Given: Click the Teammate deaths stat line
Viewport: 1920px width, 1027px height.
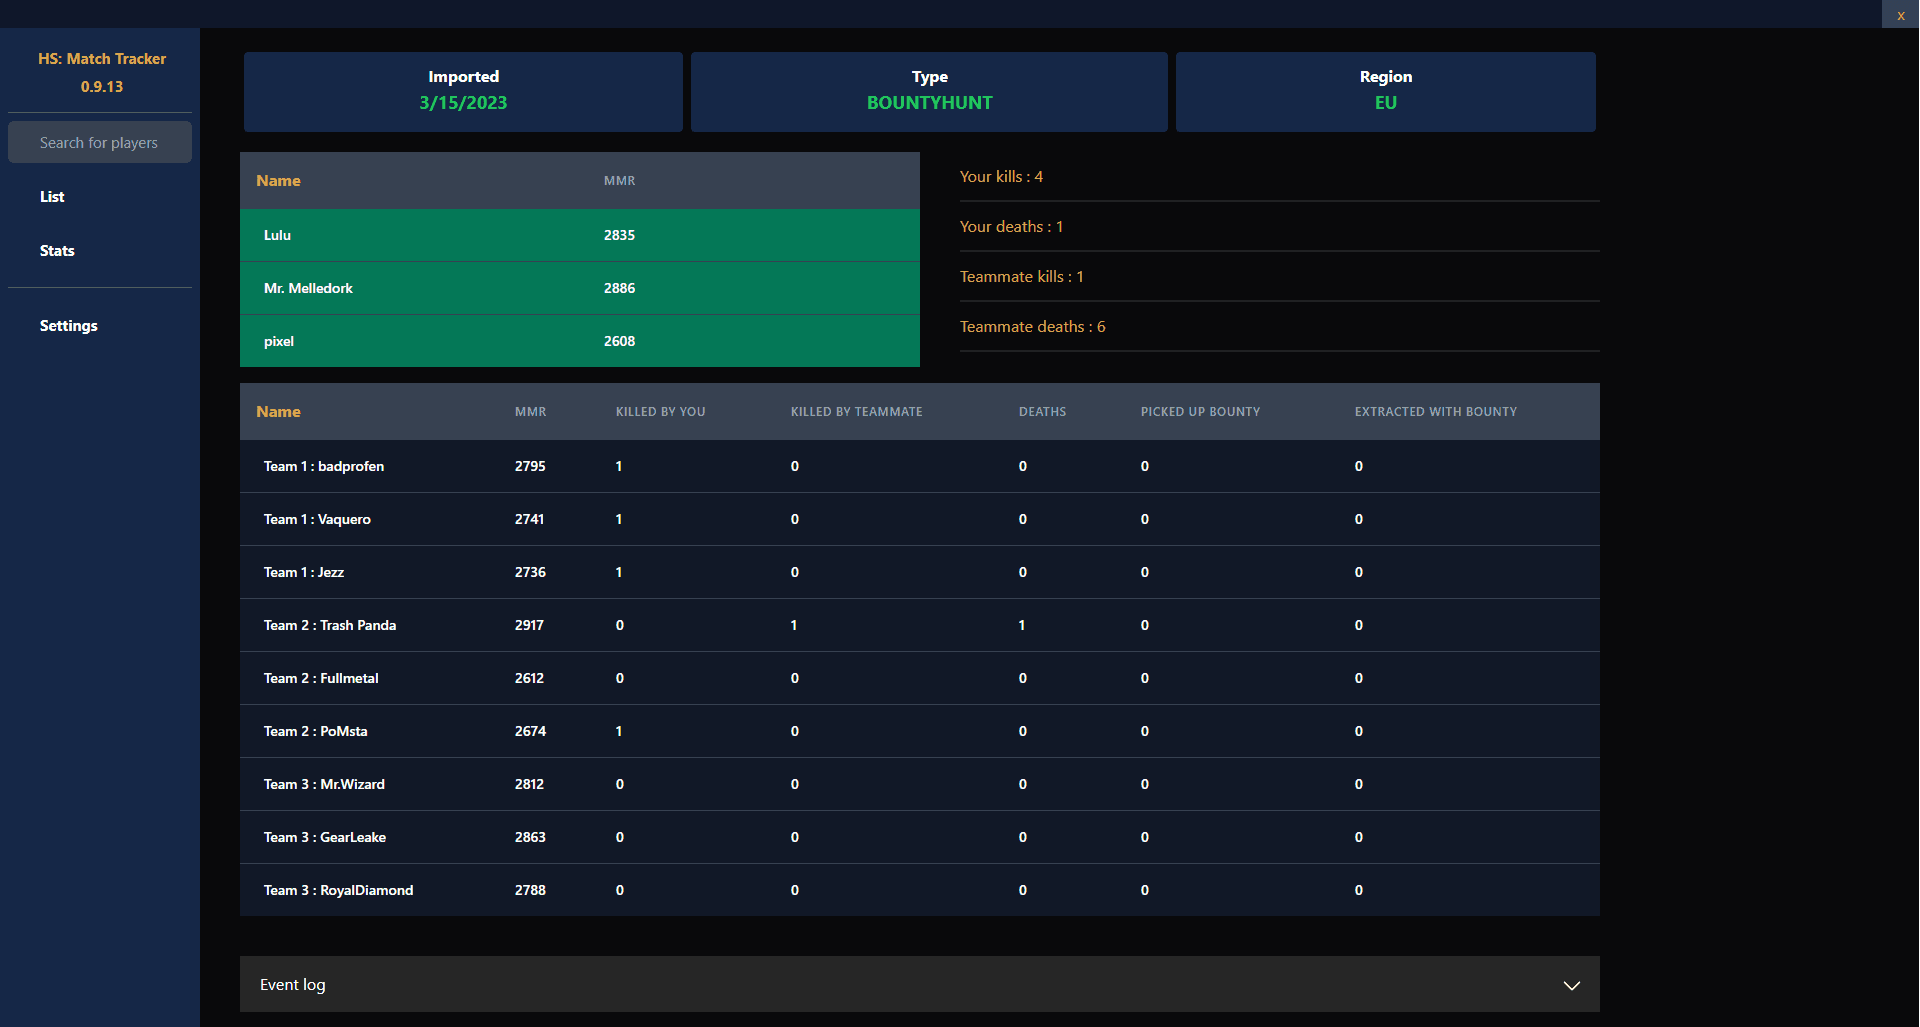Looking at the screenshot, I should pos(1032,326).
